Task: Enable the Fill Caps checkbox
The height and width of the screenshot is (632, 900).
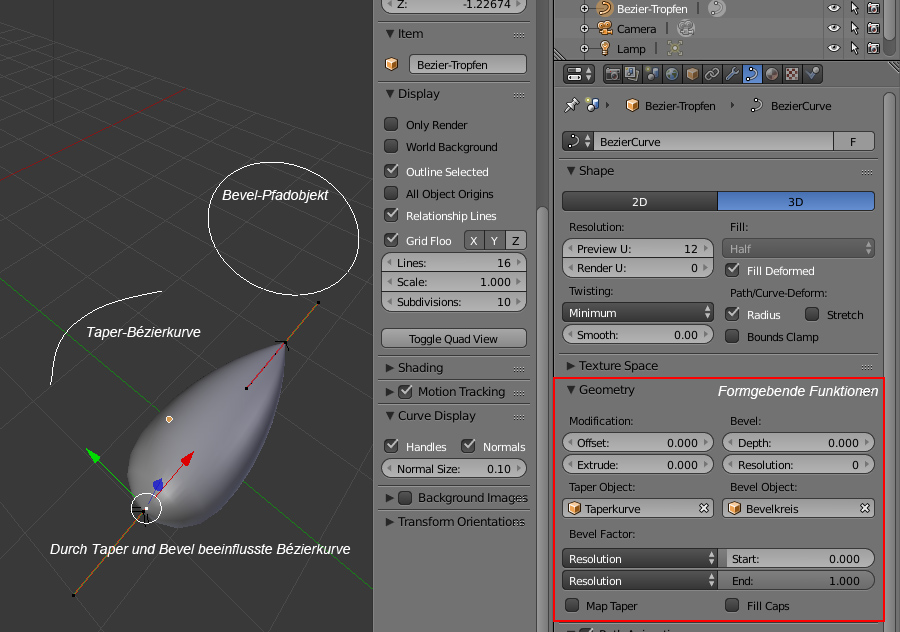Action: (x=733, y=605)
